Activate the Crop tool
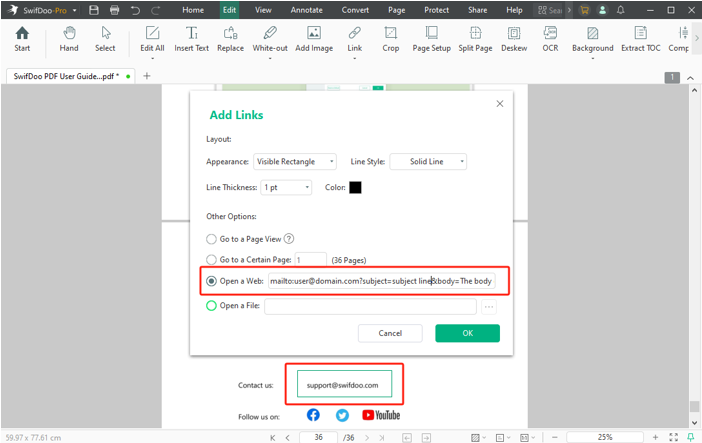The height and width of the screenshot is (443, 702). click(390, 39)
